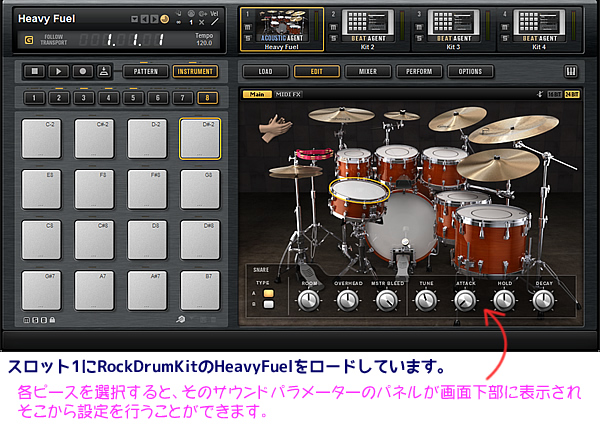Click the ROOM knob

click(308, 300)
